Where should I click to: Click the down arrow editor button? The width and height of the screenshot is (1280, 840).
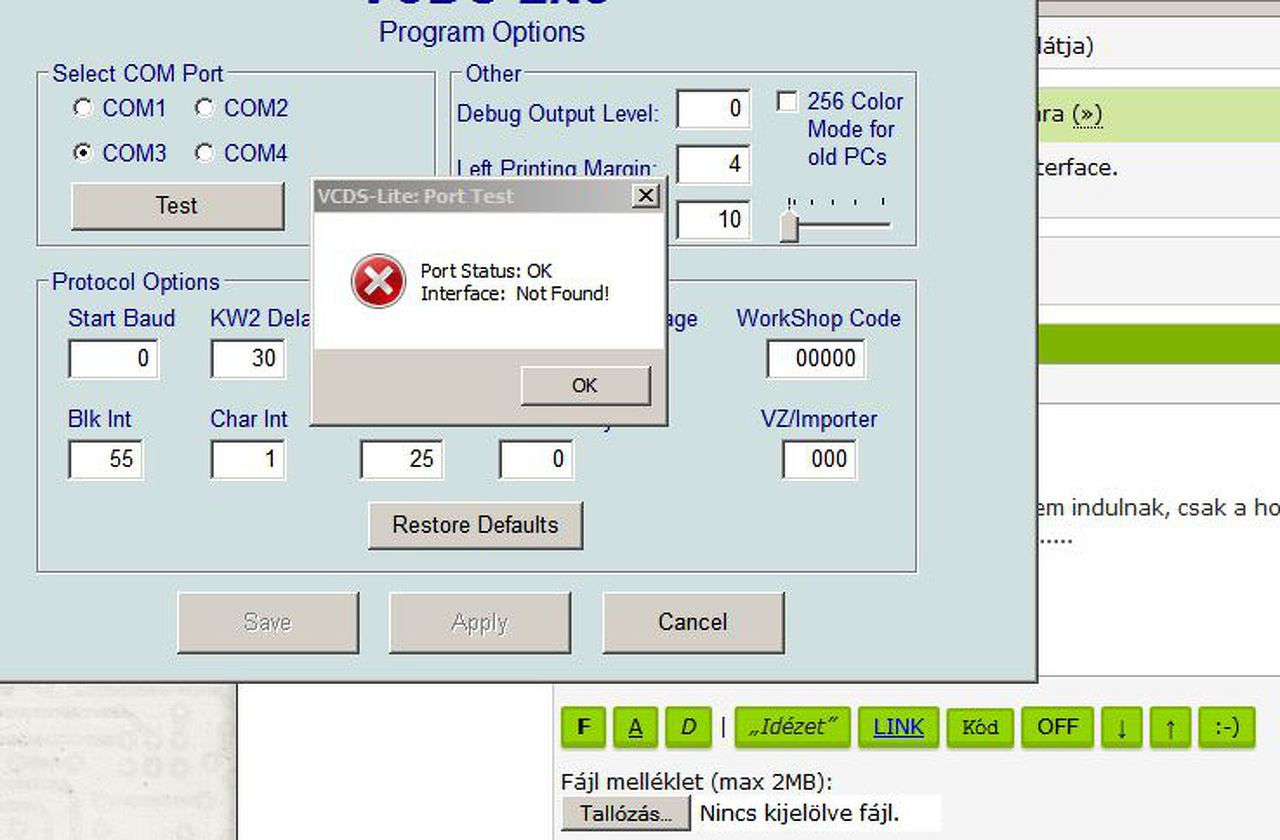click(1122, 727)
